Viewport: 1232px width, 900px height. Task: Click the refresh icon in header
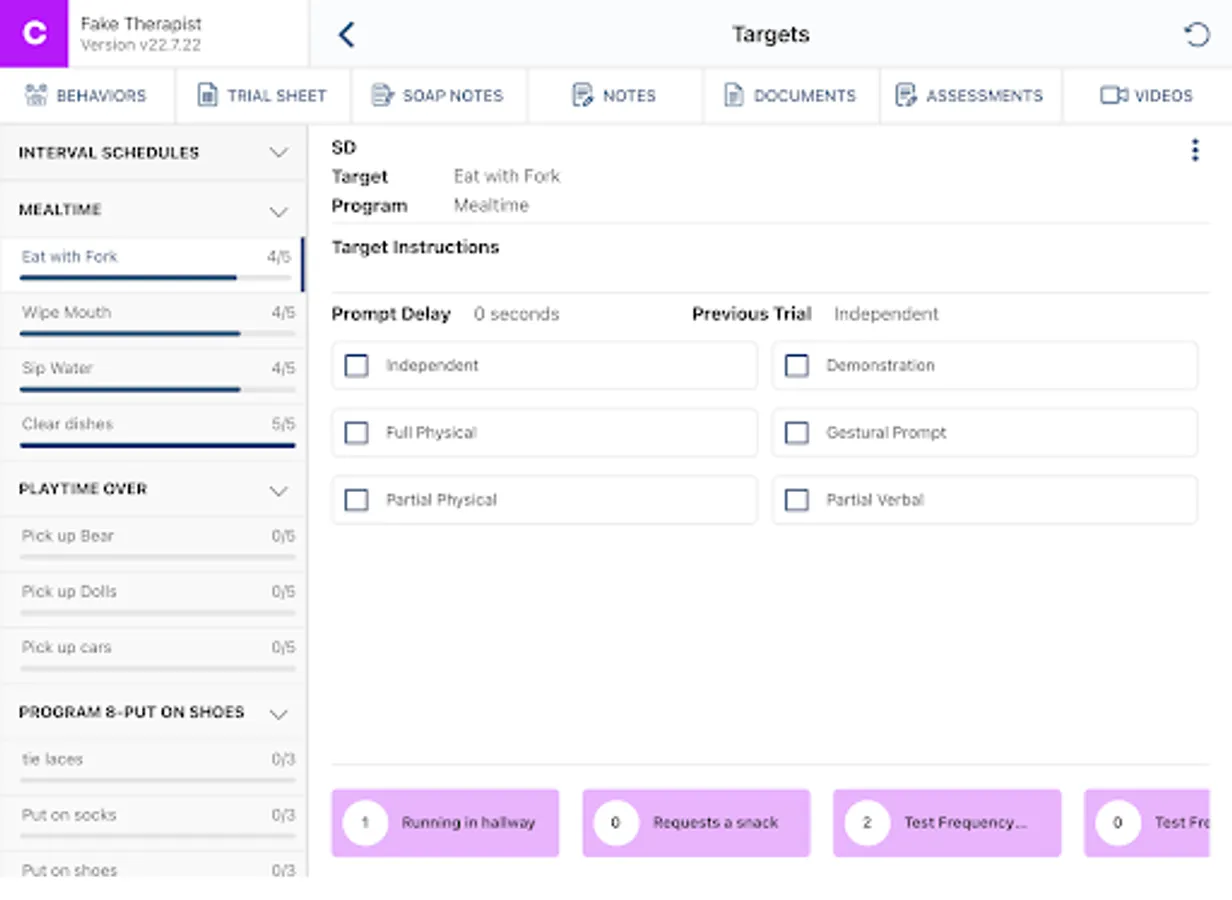click(x=1196, y=35)
